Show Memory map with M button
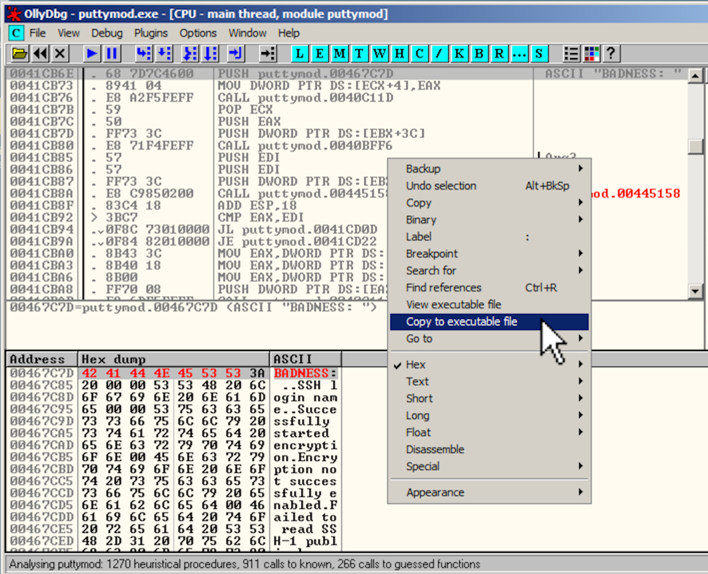Screen dimensions: 708x574 [341, 53]
